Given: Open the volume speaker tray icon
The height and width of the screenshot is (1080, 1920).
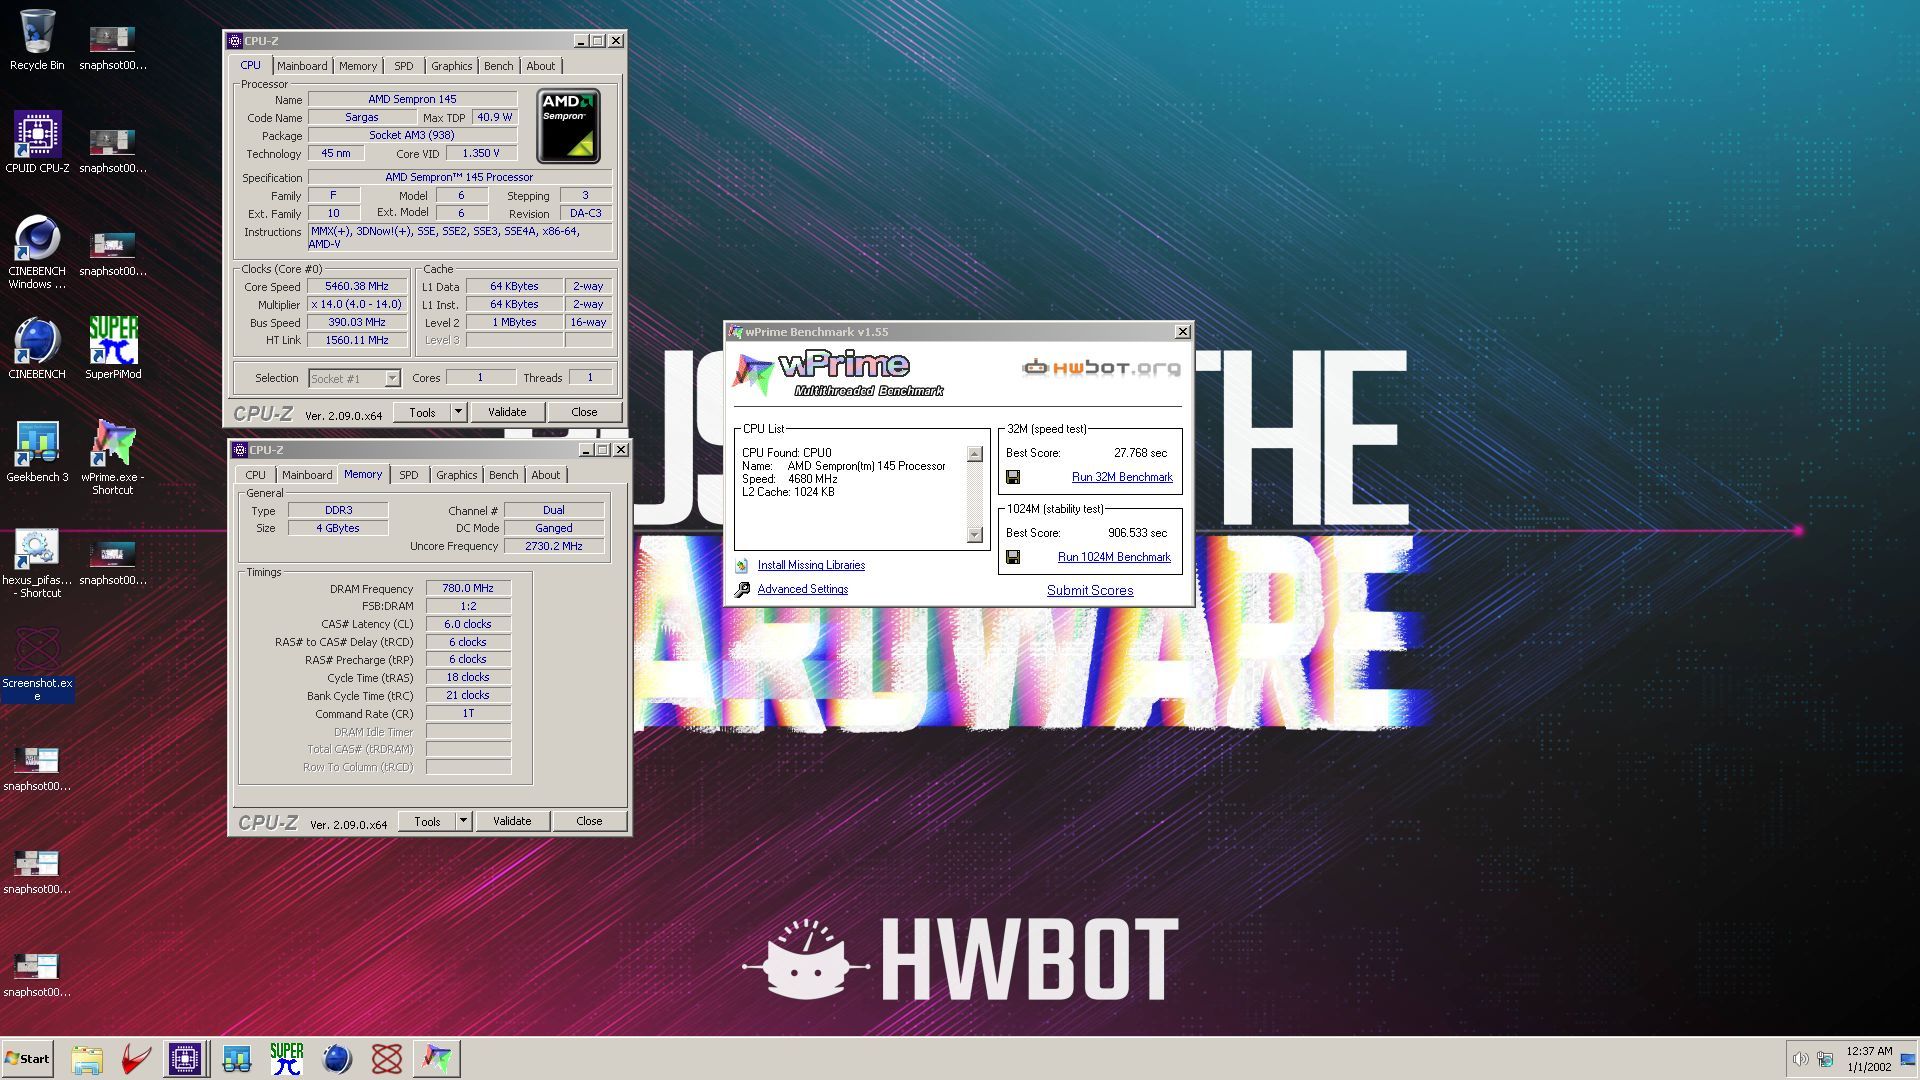Looking at the screenshot, I should 1801,1059.
